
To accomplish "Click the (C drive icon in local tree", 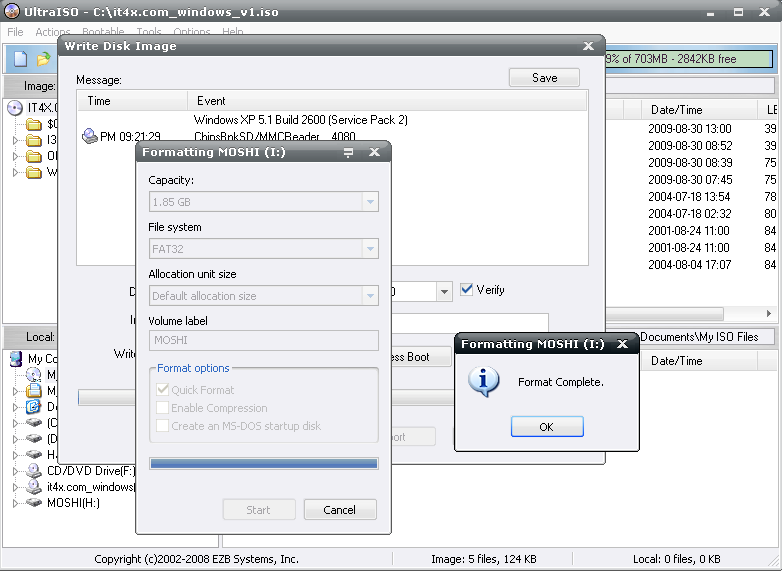I will (33, 423).
